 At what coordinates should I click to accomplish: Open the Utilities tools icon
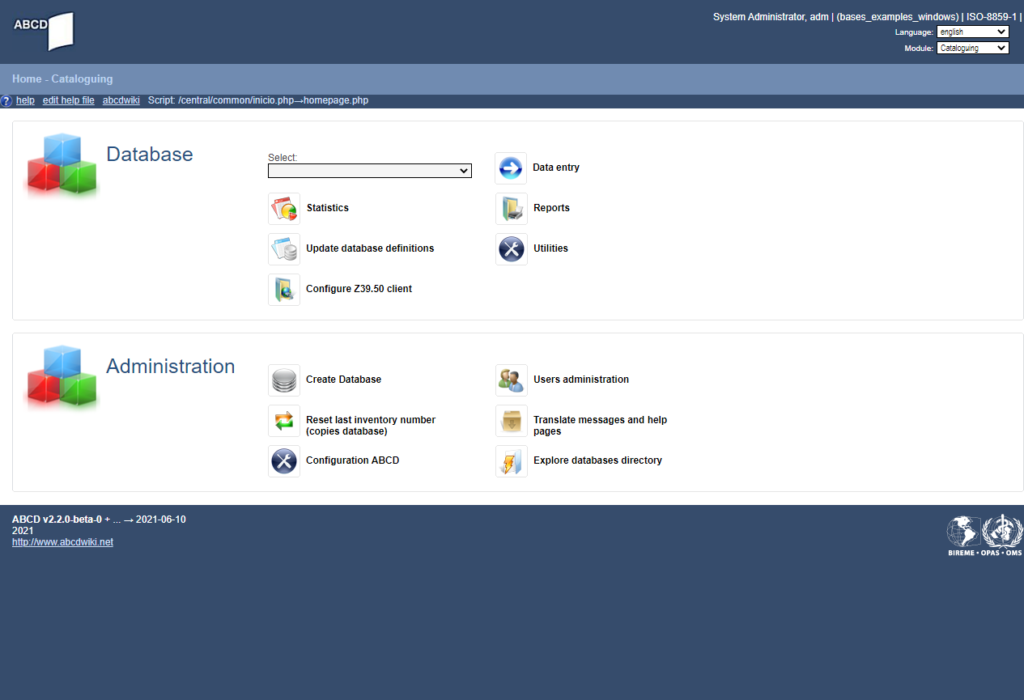511,249
